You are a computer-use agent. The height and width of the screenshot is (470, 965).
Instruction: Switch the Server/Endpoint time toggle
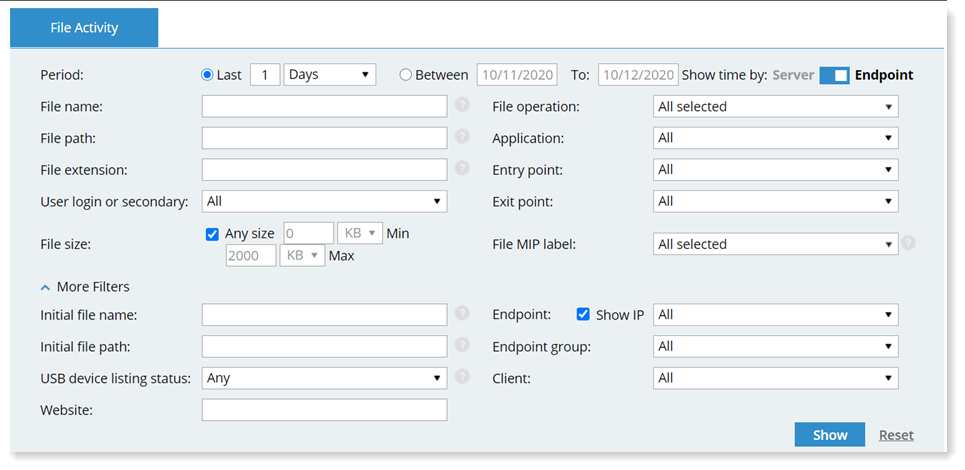[x=834, y=75]
